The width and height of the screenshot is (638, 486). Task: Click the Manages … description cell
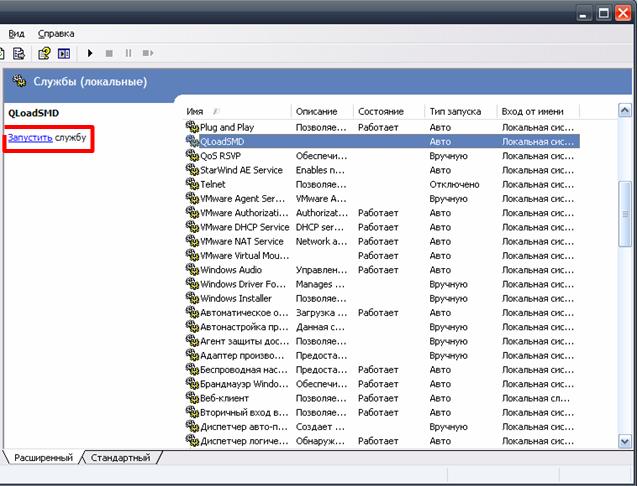[320, 284]
